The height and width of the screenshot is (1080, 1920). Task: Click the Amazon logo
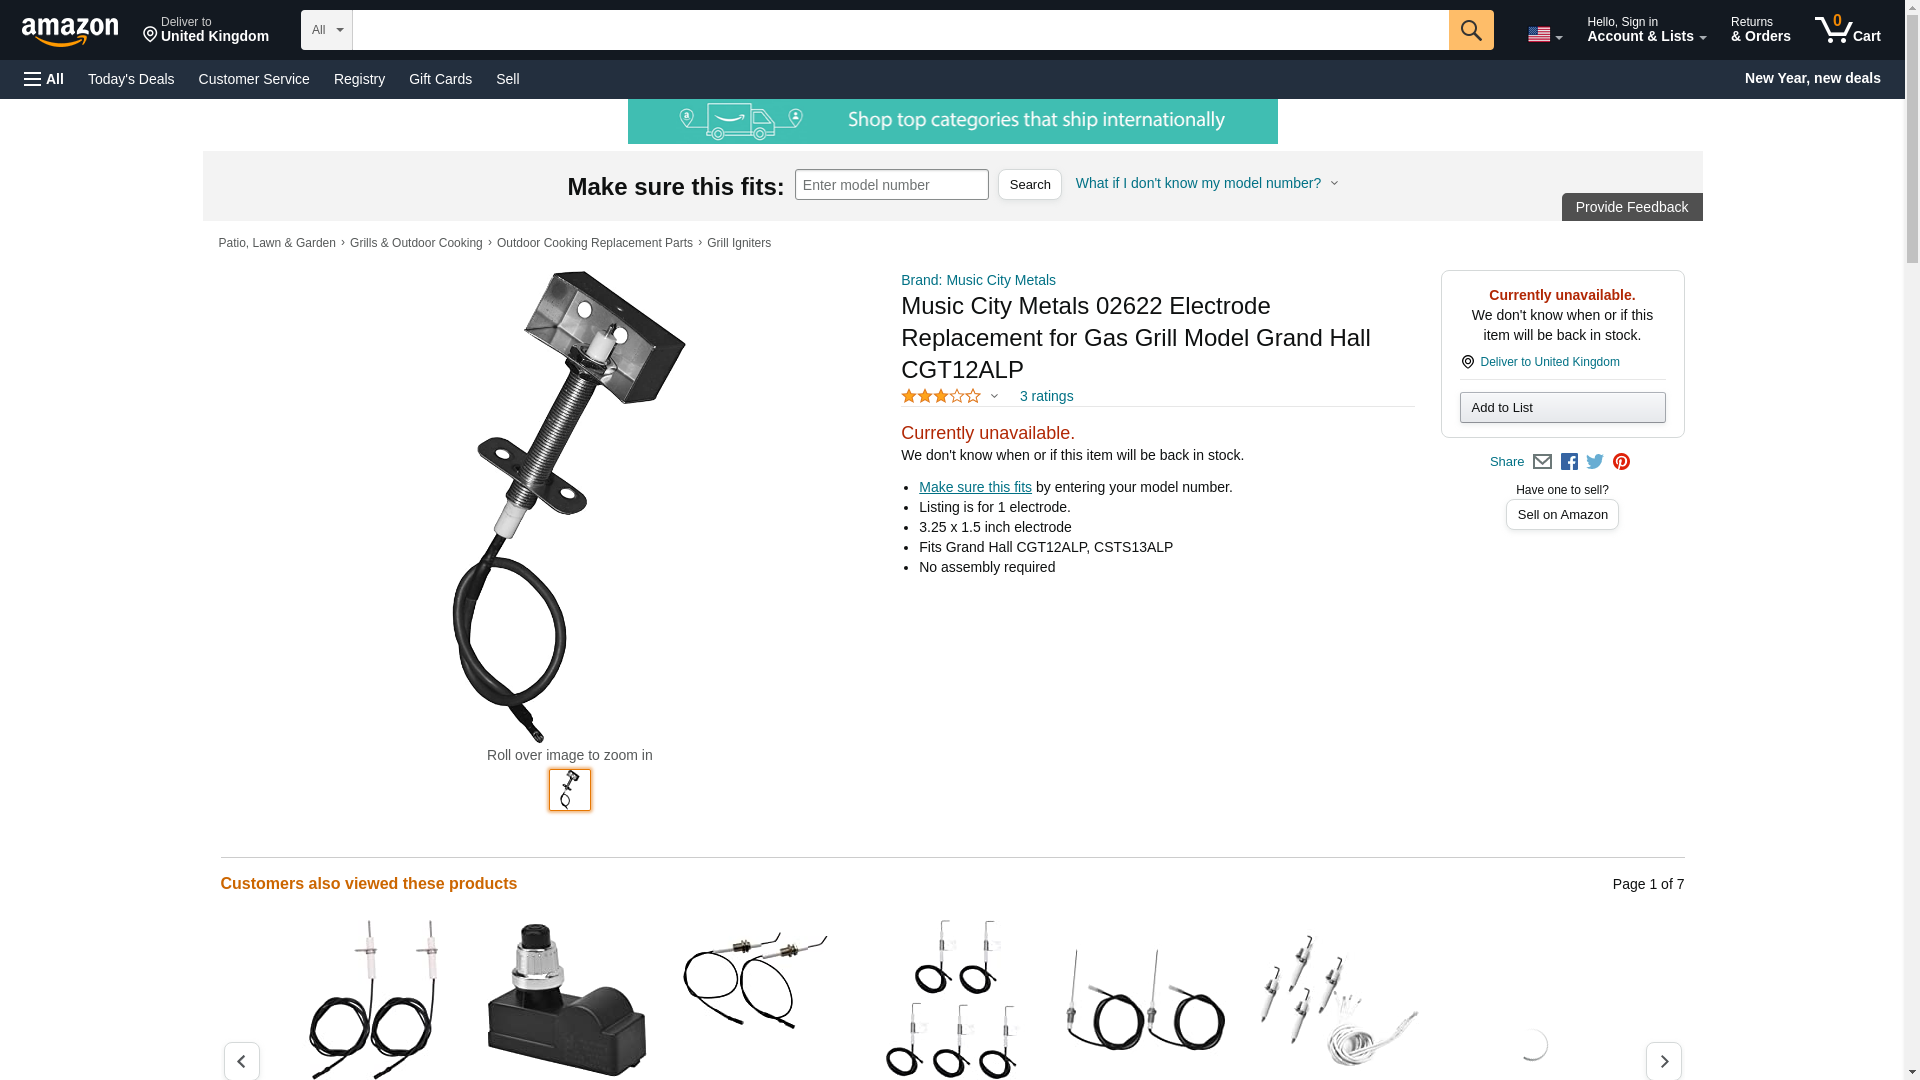(70, 31)
